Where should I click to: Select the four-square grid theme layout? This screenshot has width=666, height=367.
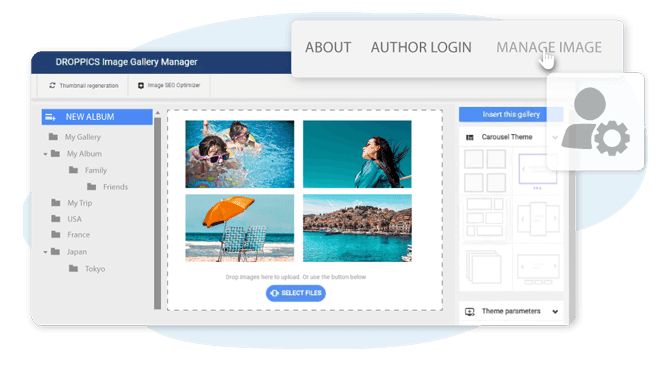(485, 171)
